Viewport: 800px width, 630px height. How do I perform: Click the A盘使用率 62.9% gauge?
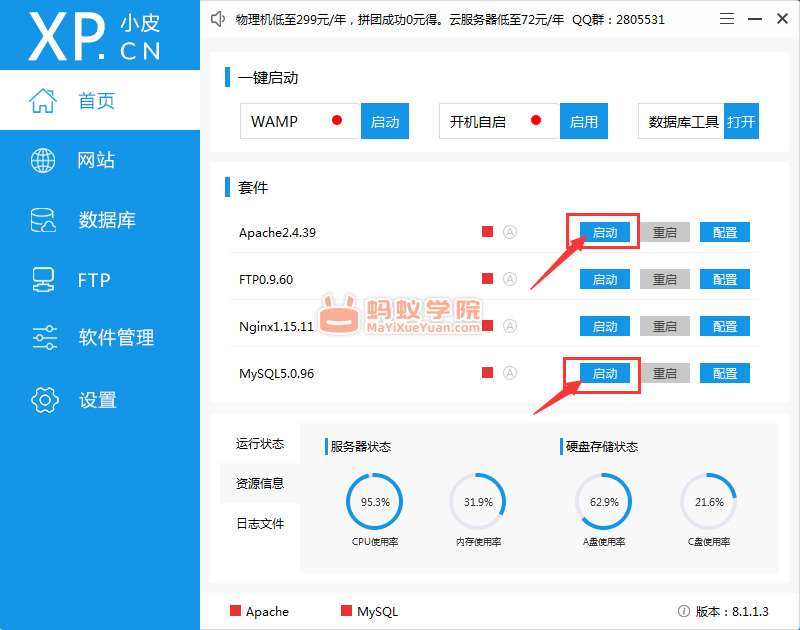tap(604, 501)
